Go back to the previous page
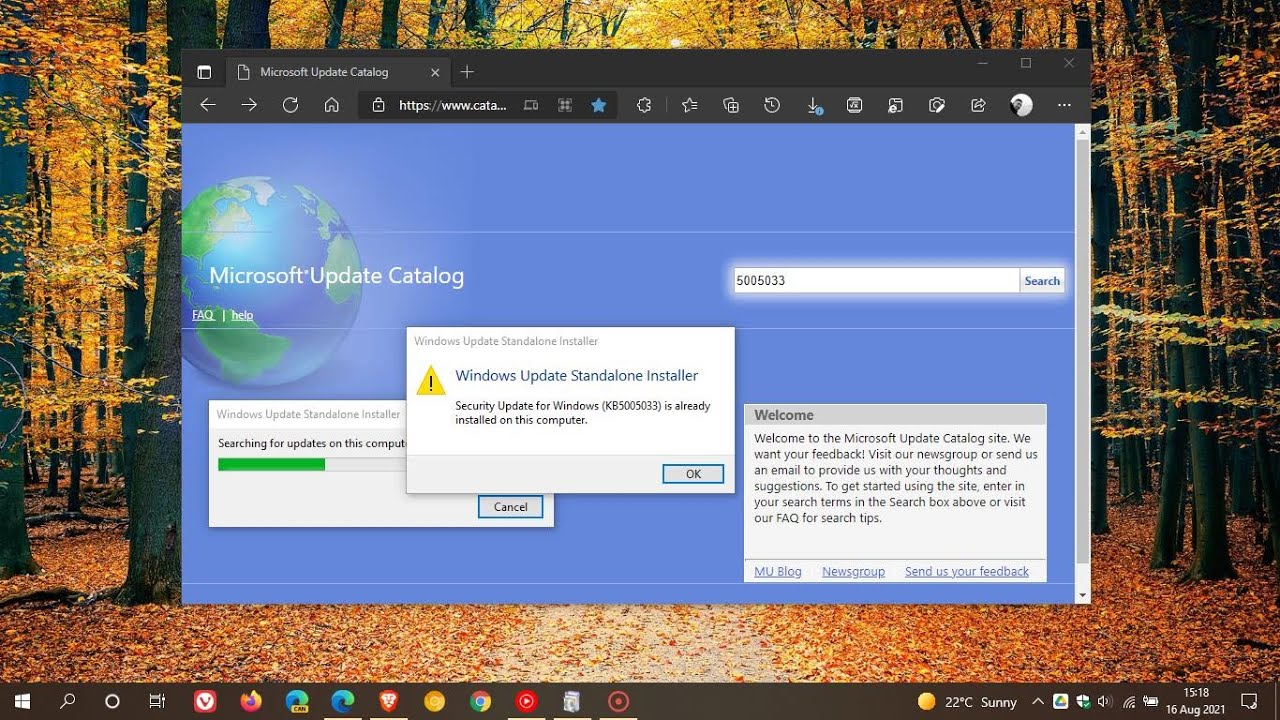The height and width of the screenshot is (720, 1280). 208,105
